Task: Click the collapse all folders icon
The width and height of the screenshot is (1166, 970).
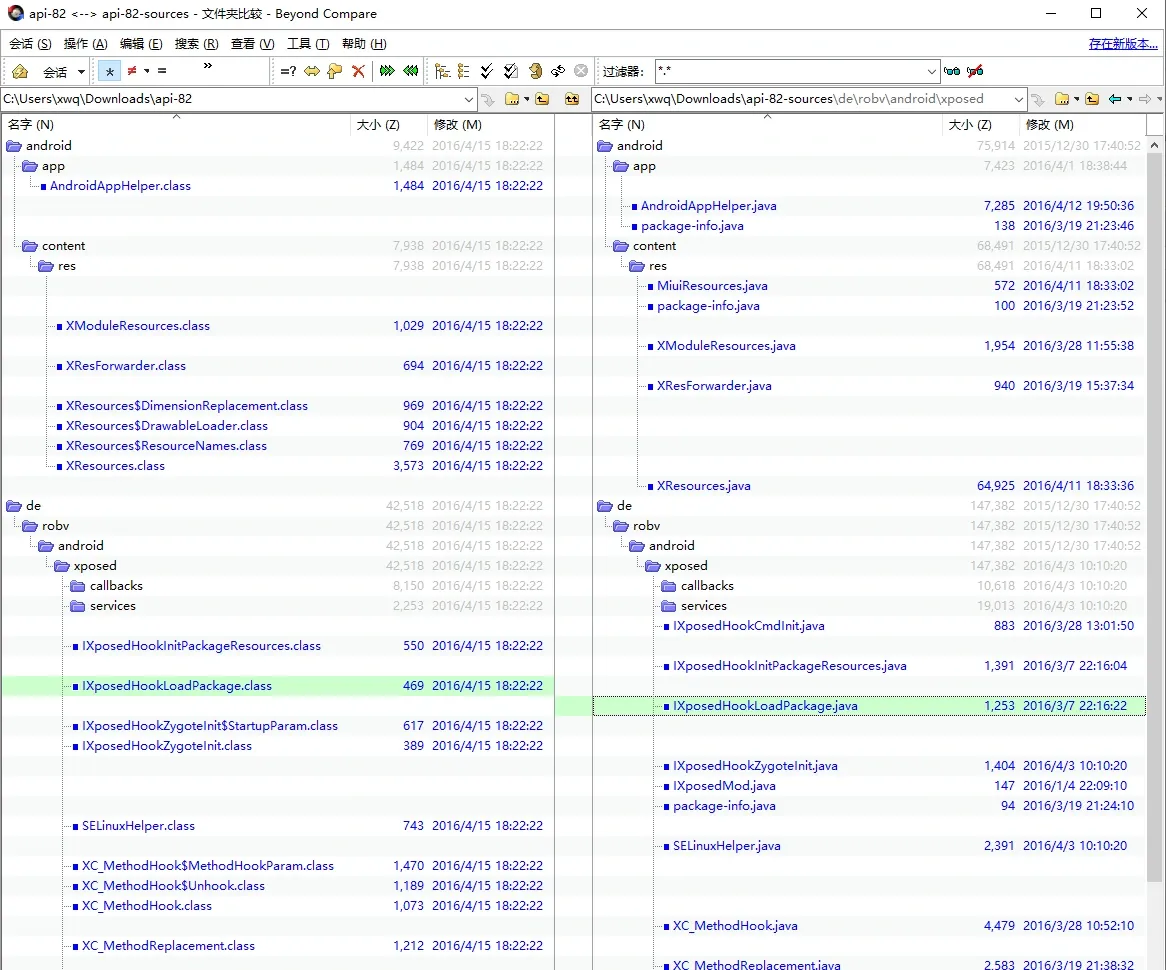Action: (x=463, y=71)
